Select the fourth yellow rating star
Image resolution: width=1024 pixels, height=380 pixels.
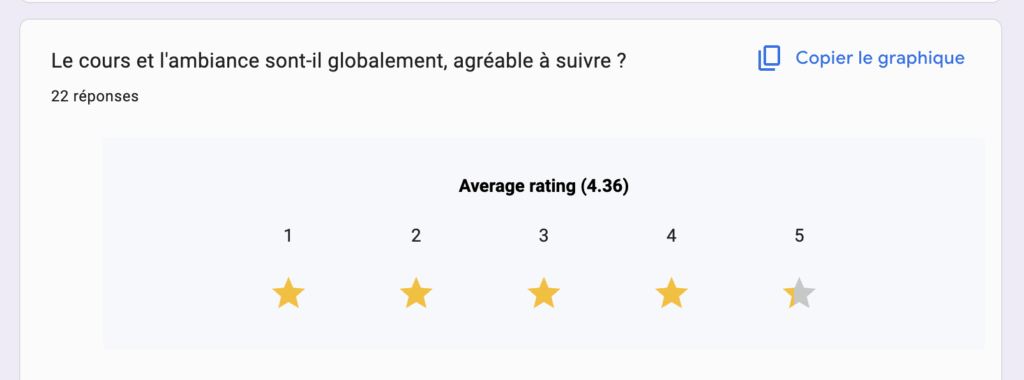click(x=671, y=293)
